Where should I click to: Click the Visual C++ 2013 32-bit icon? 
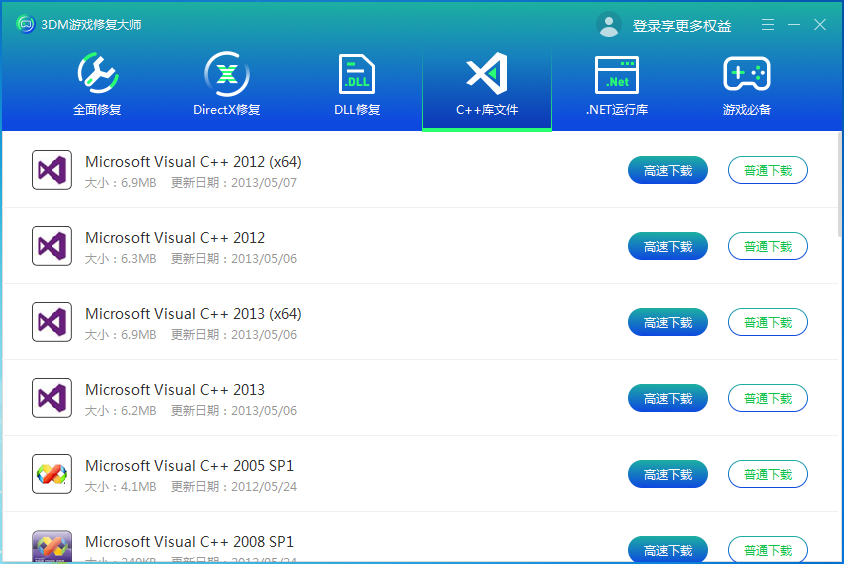(52, 398)
